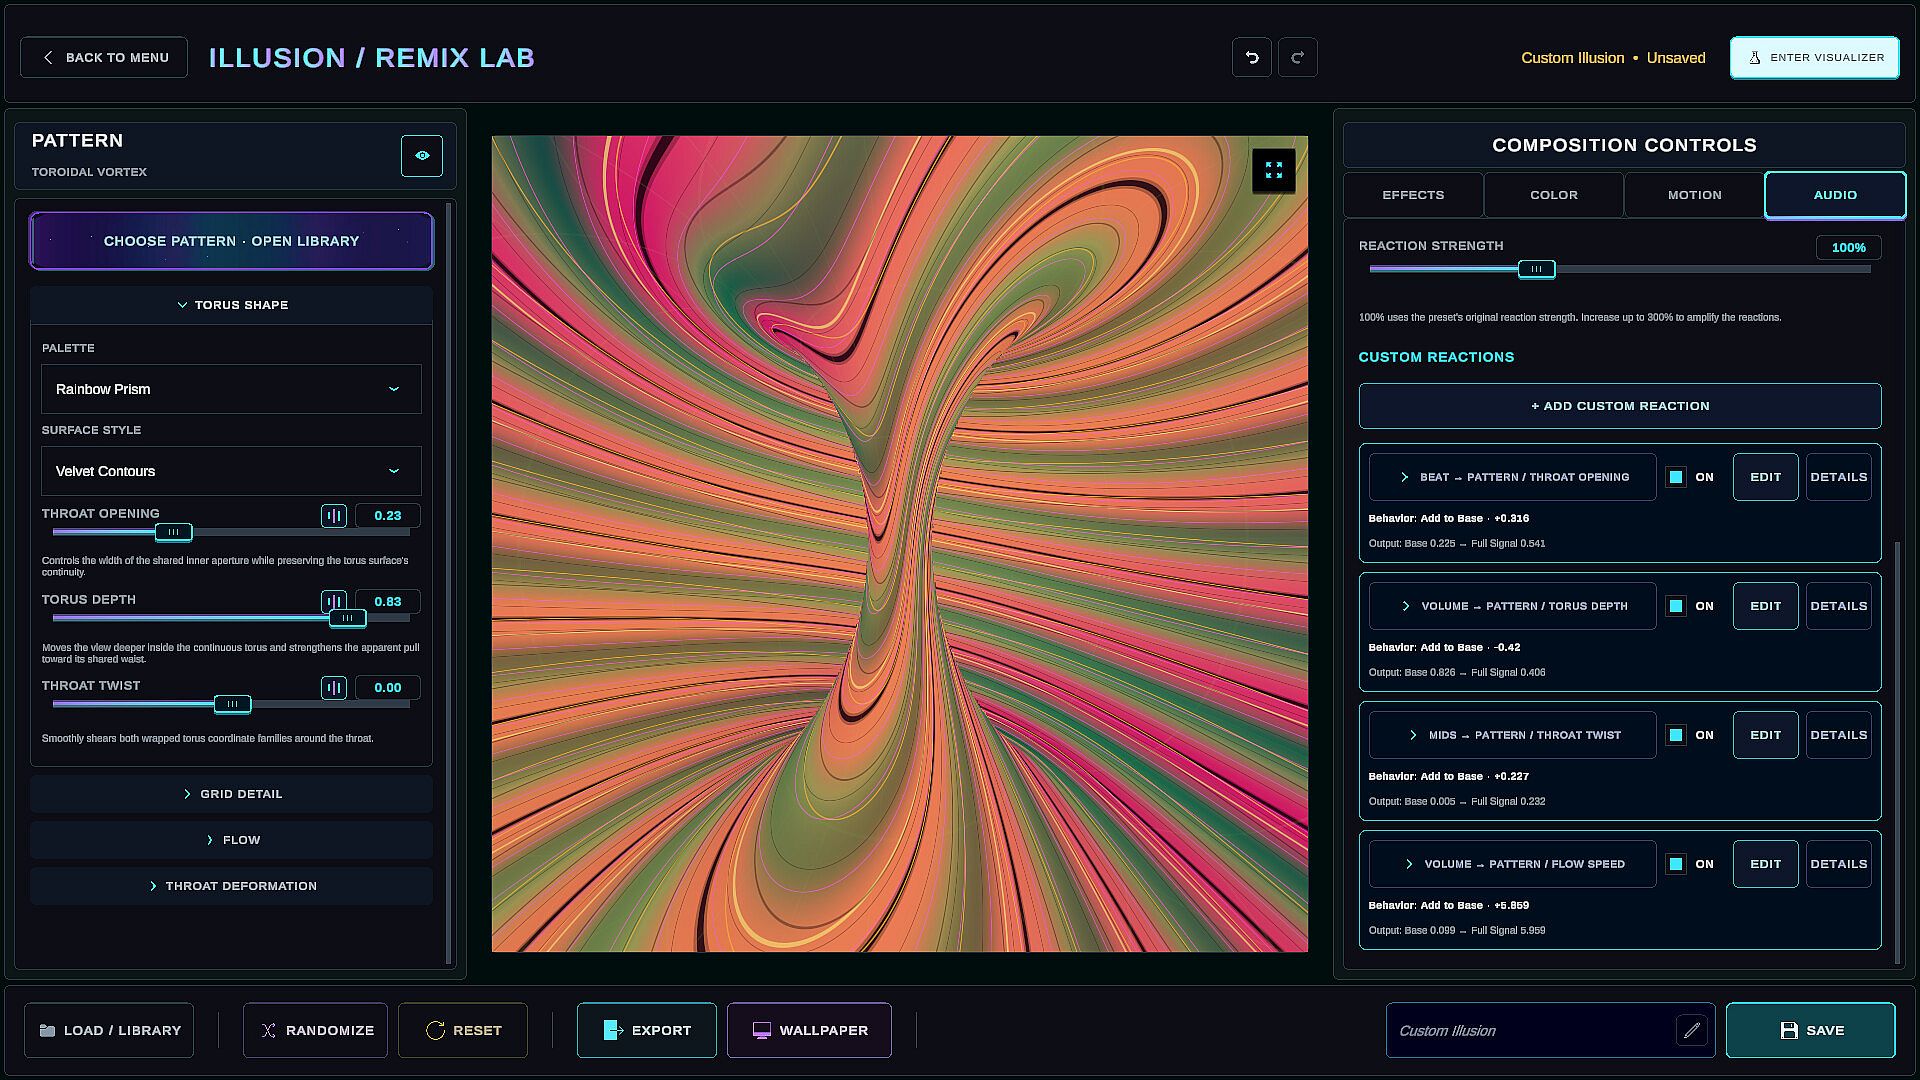Switch to the Effects tab
This screenshot has height=1080, width=1920.
coord(1413,195)
